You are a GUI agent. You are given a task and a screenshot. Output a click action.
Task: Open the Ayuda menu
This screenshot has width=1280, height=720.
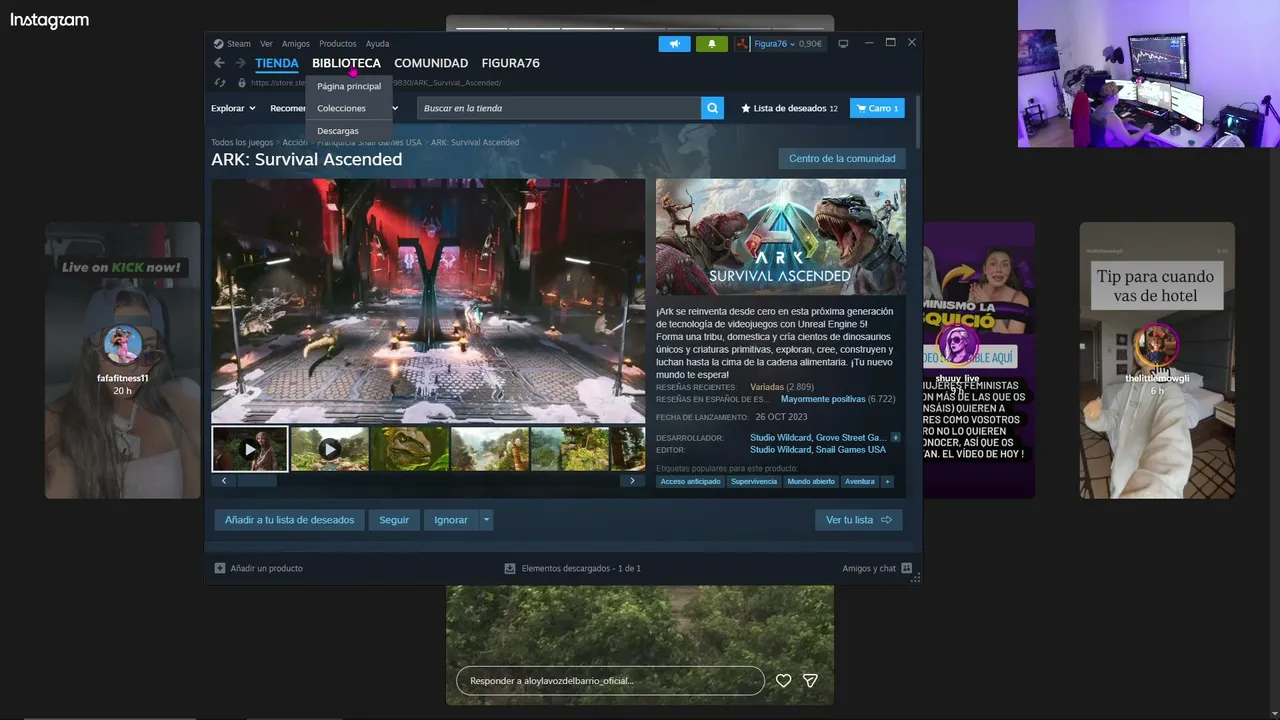click(377, 44)
